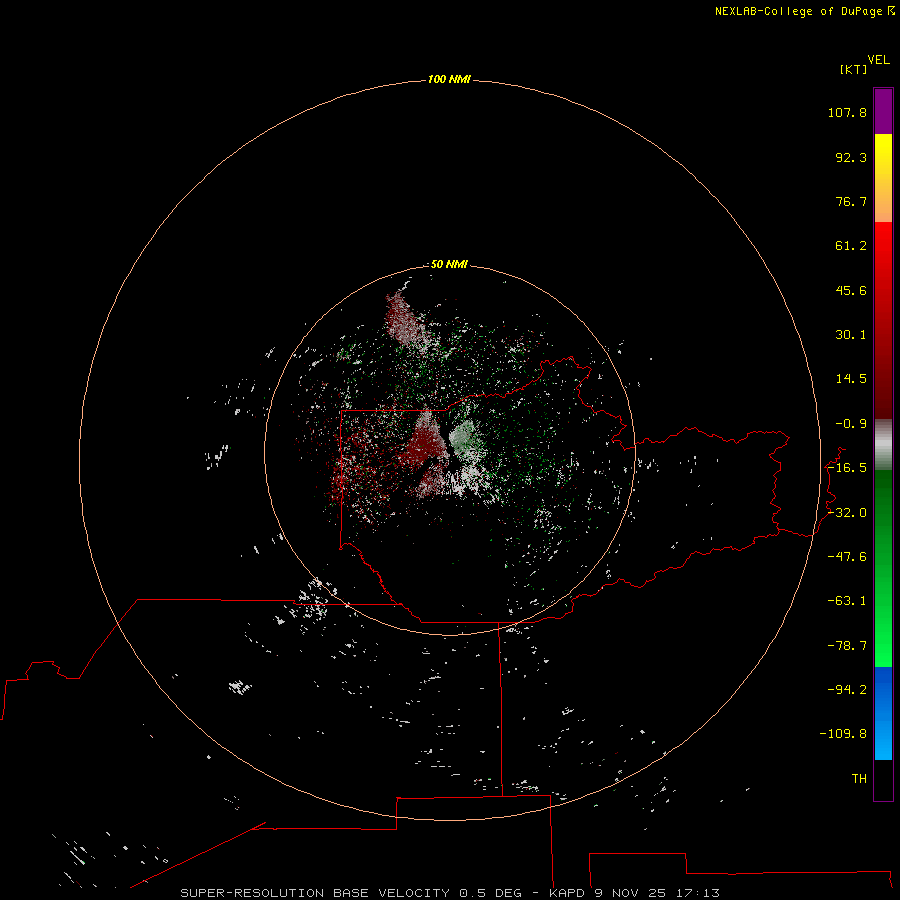Click the purple segment of the color bar
Viewport: 900px width, 900px height.
tap(883, 111)
